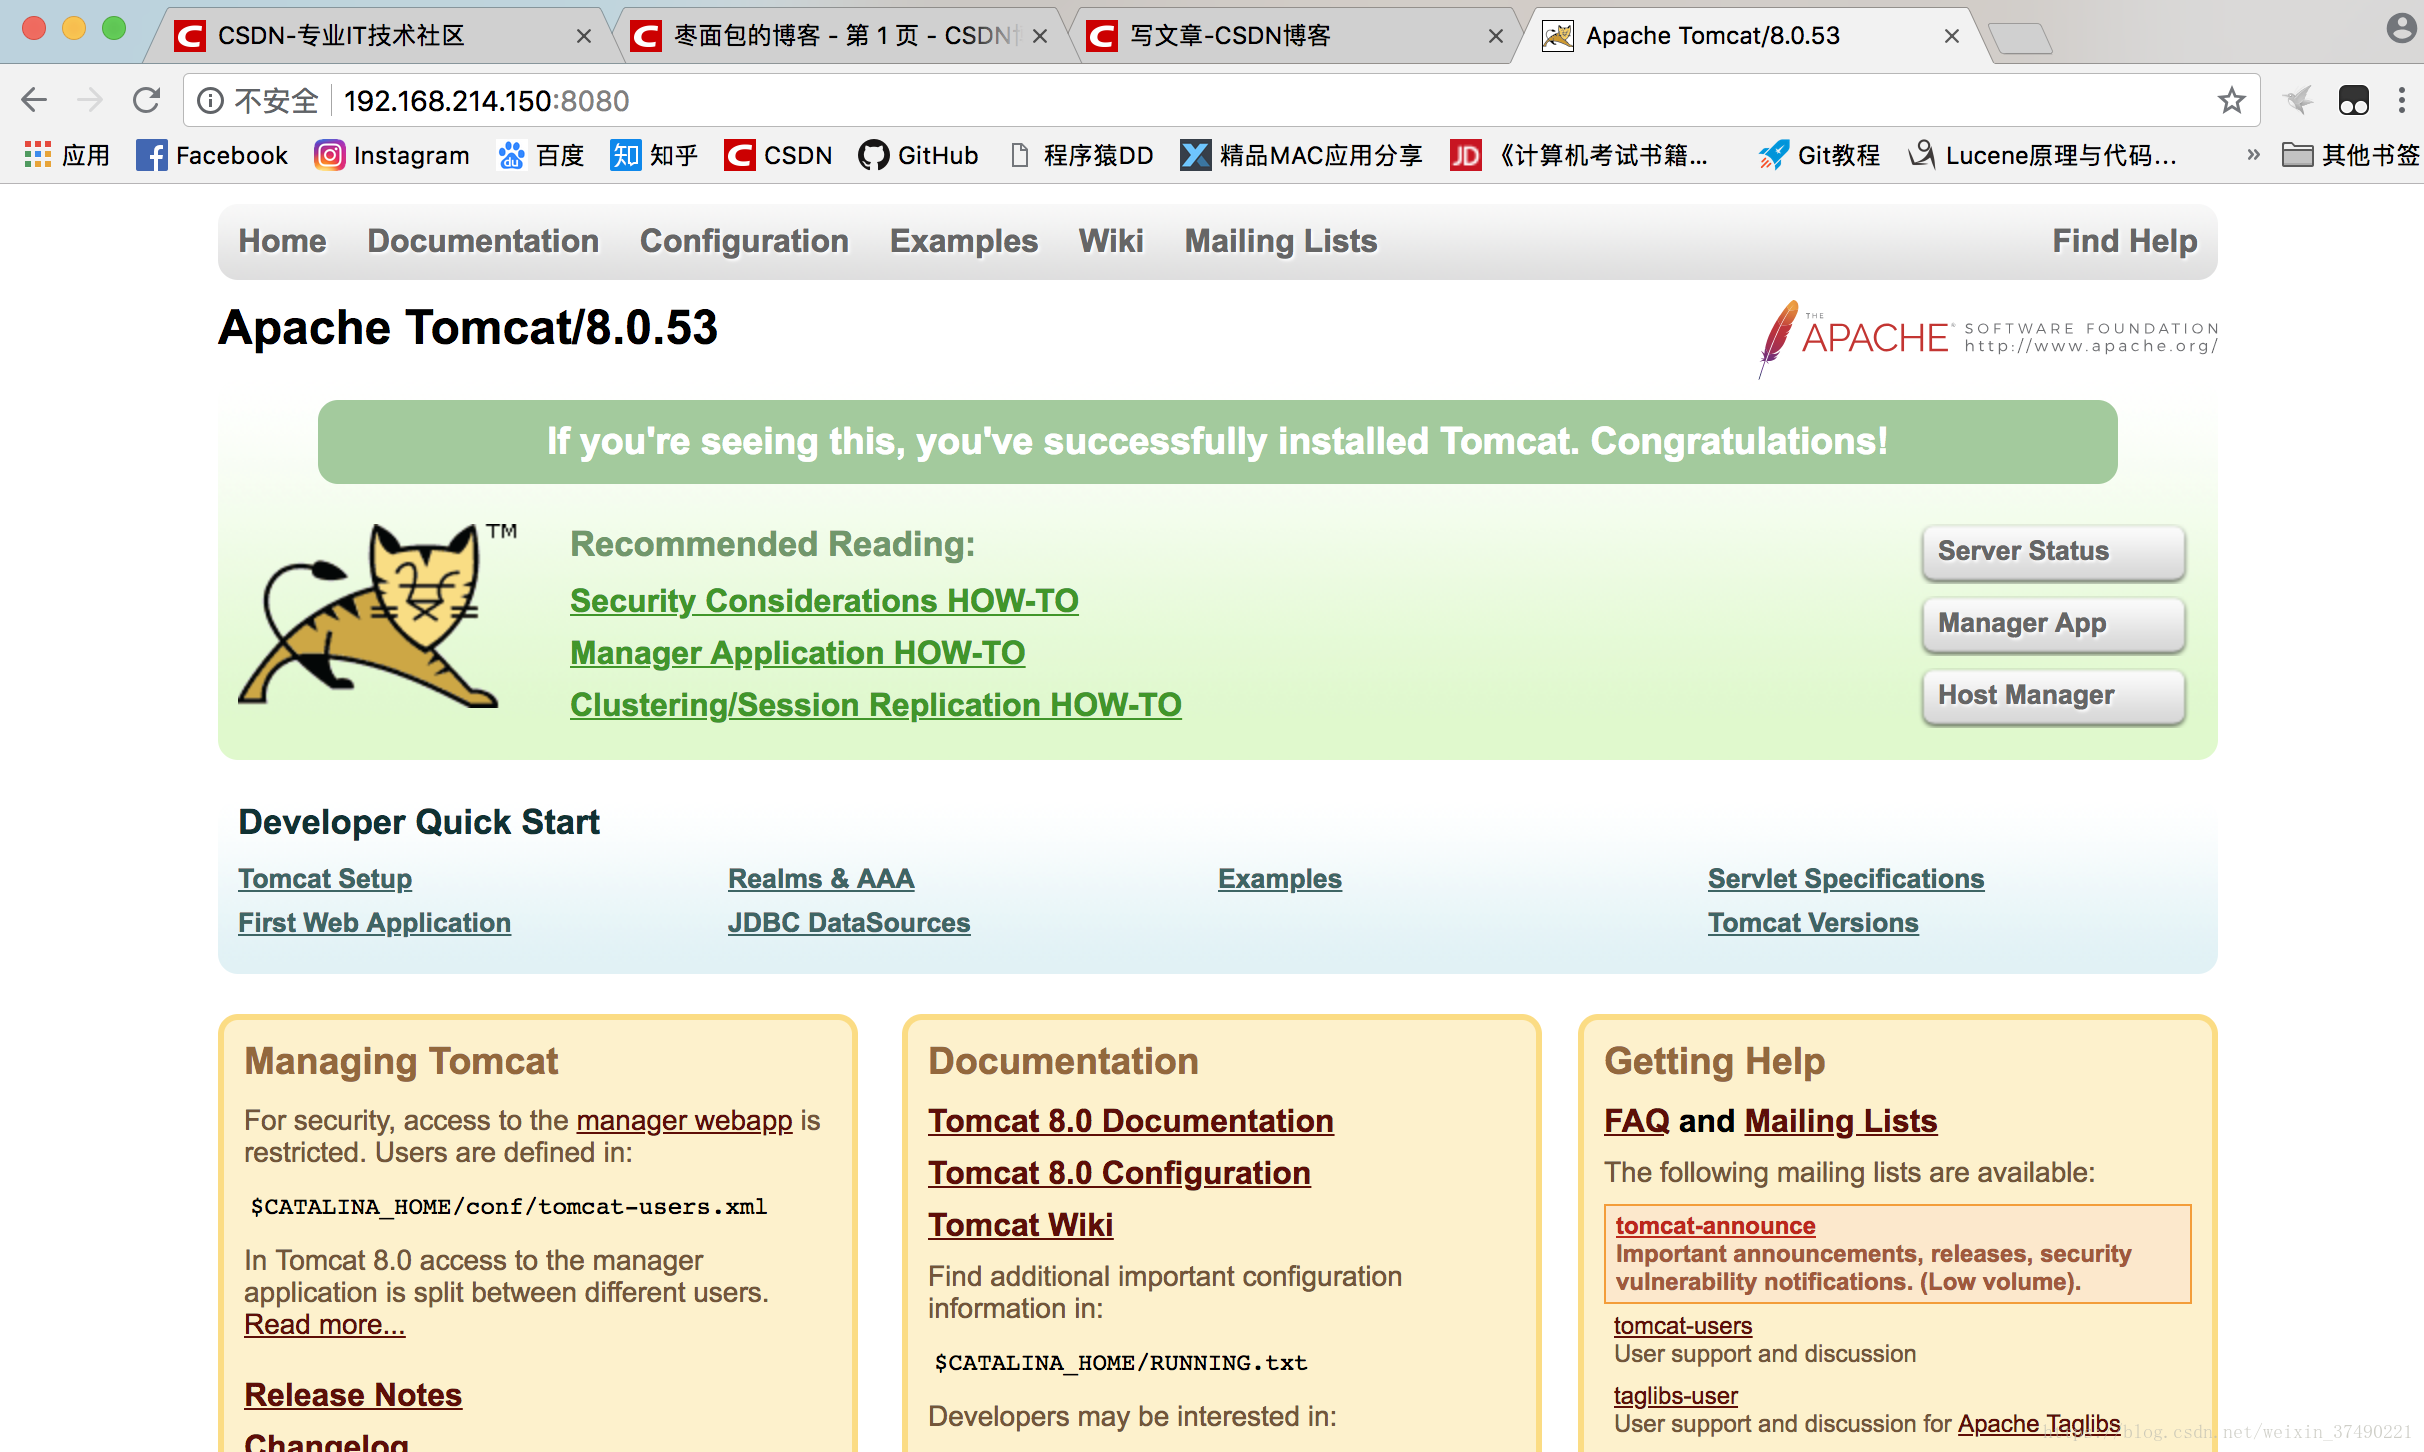
Task: Open the First Web Application link
Action: pos(374,923)
